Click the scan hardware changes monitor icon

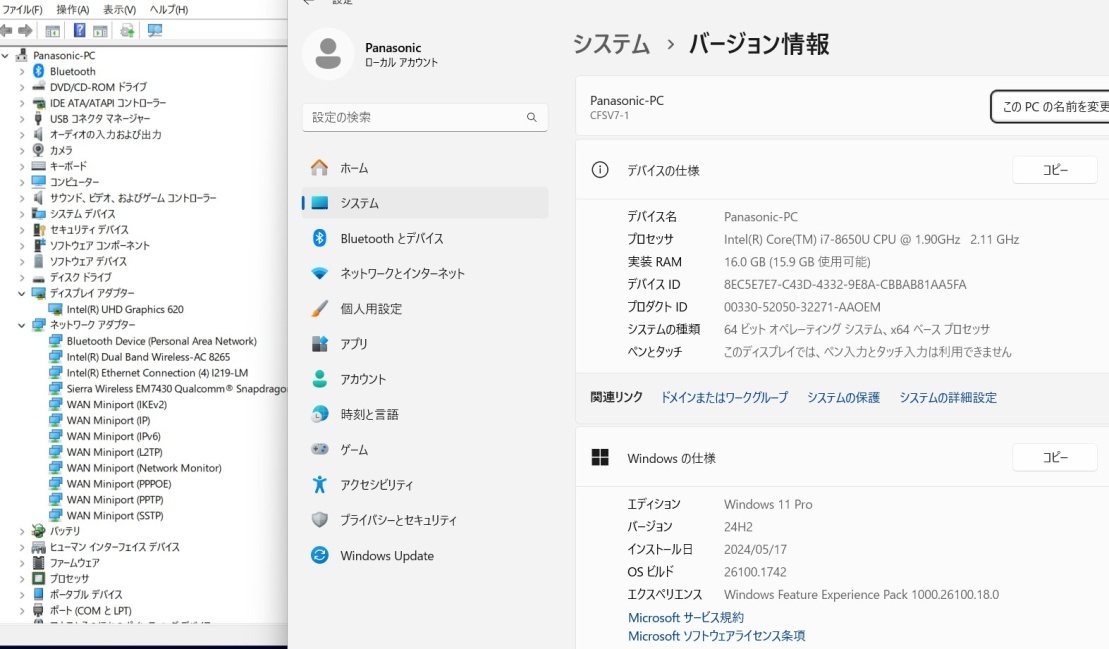pyautogui.click(x=155, y=30)
